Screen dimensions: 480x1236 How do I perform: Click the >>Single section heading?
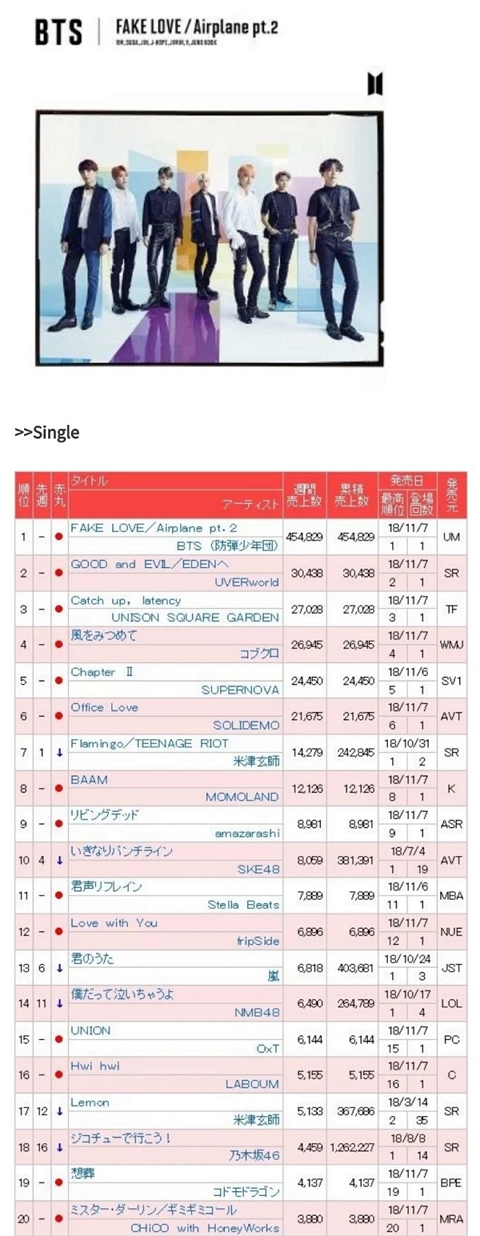click(47, 433)
